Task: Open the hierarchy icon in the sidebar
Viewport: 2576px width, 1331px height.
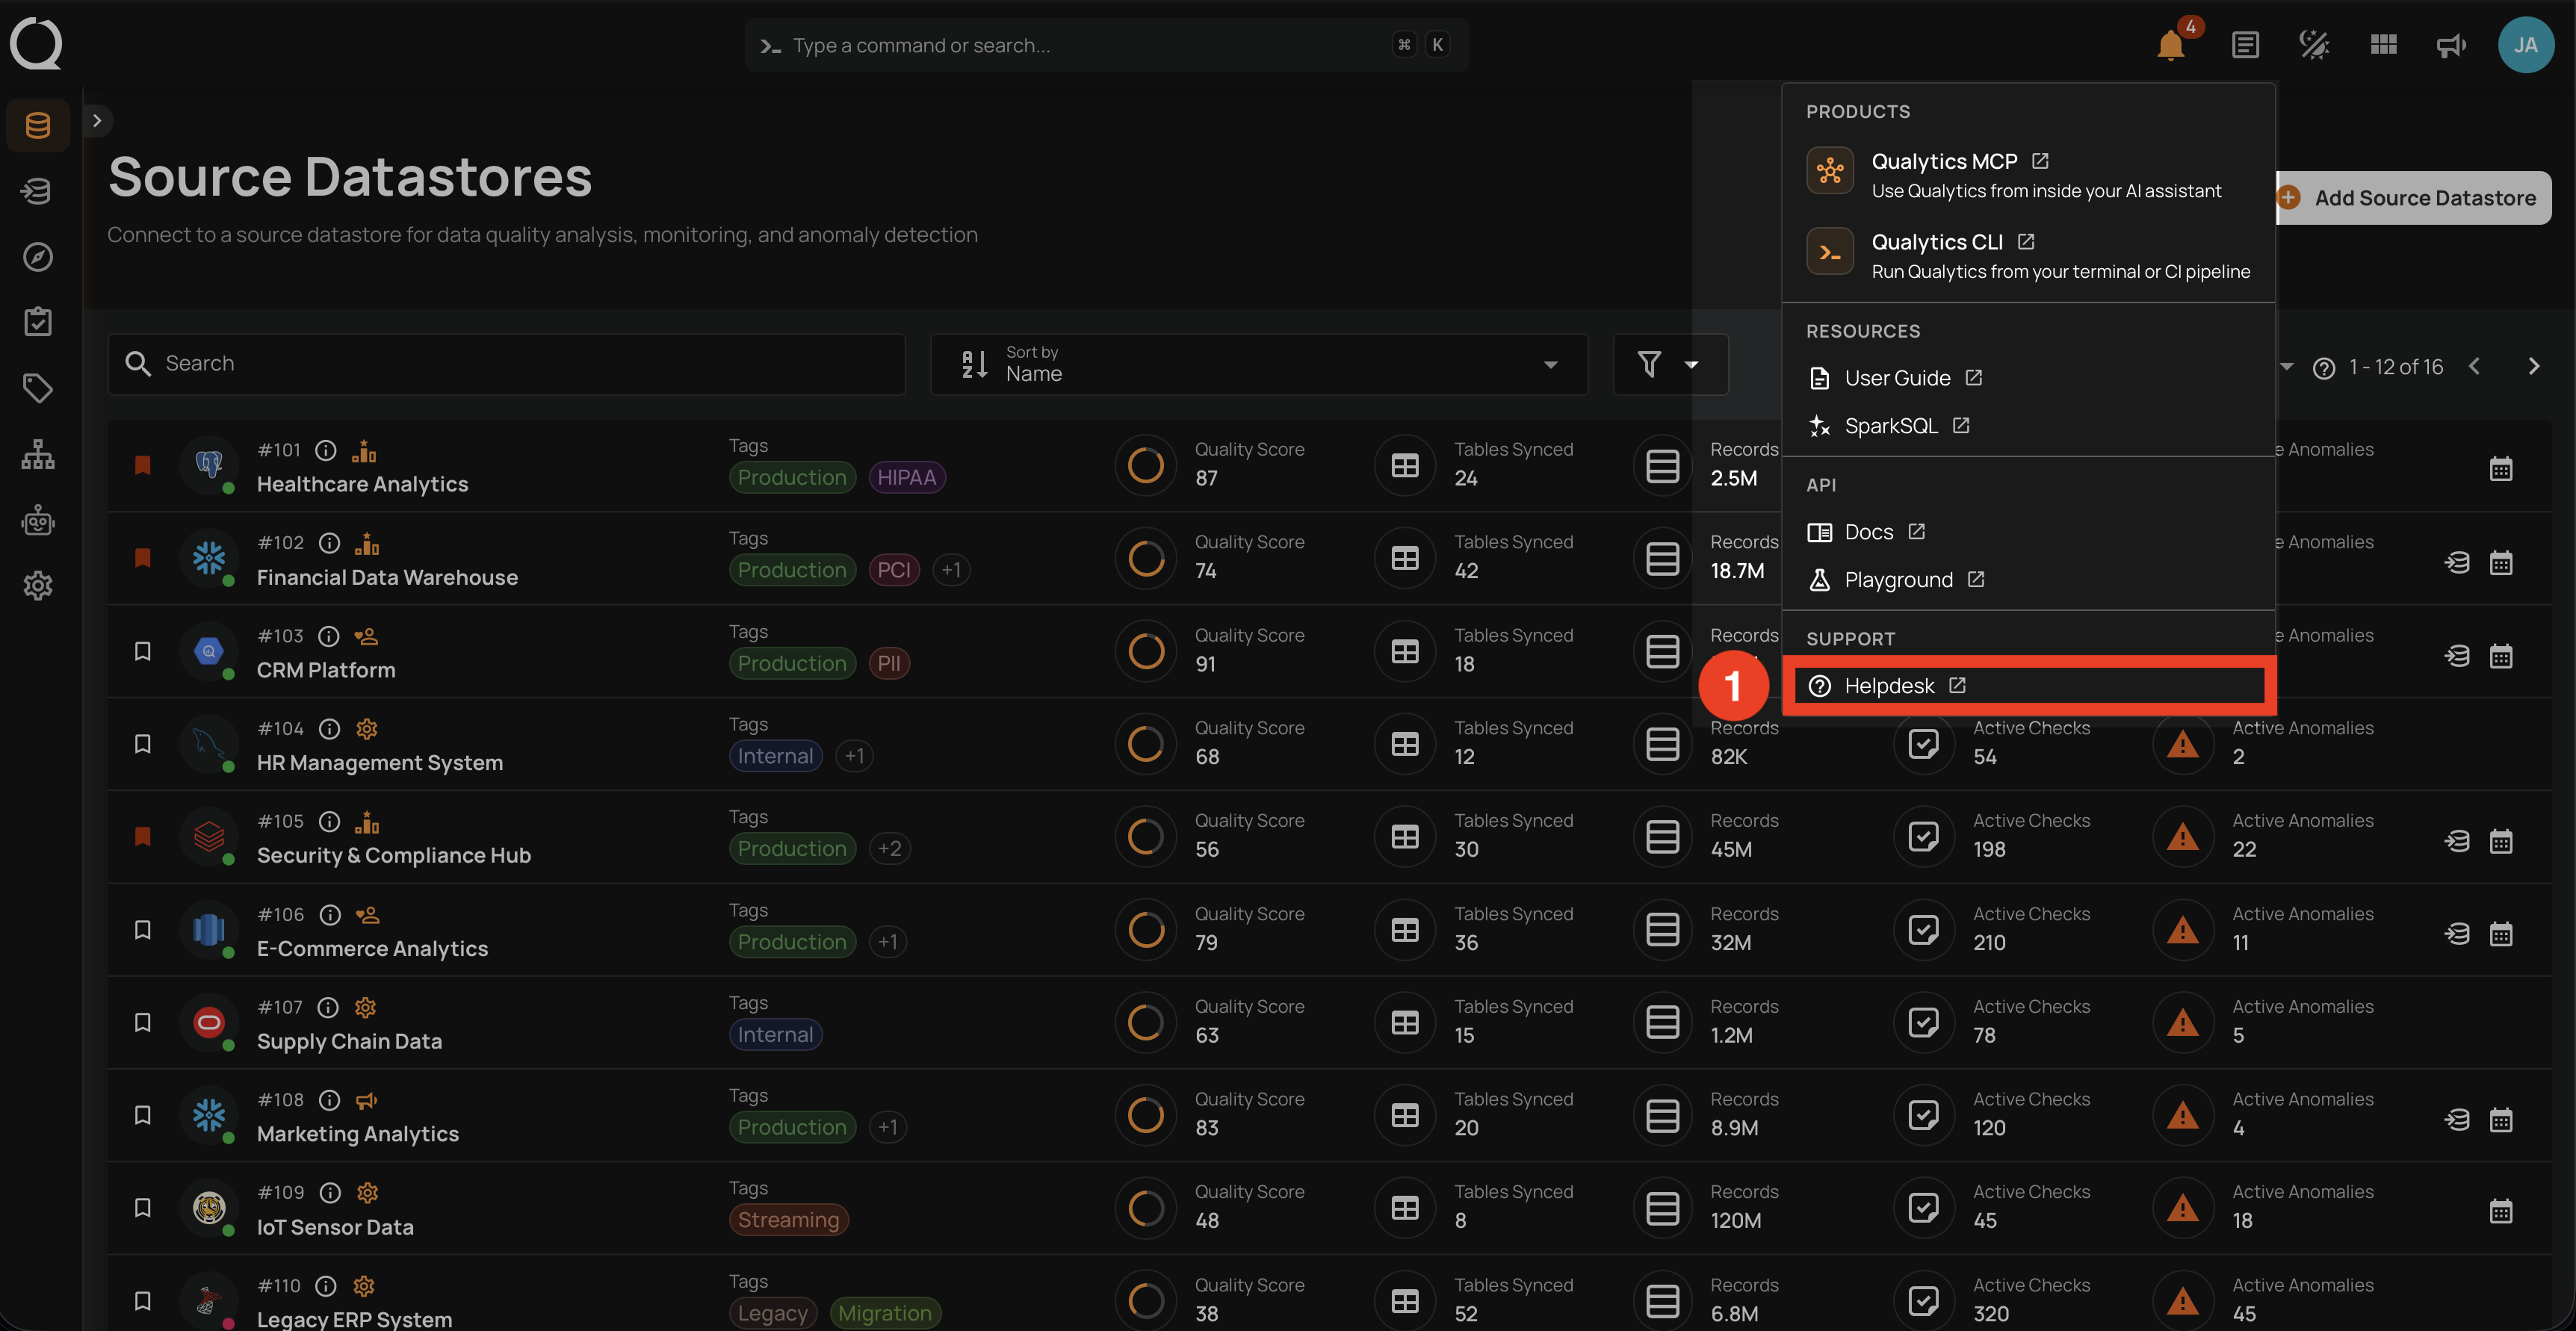Action: (x=38, y=454)
